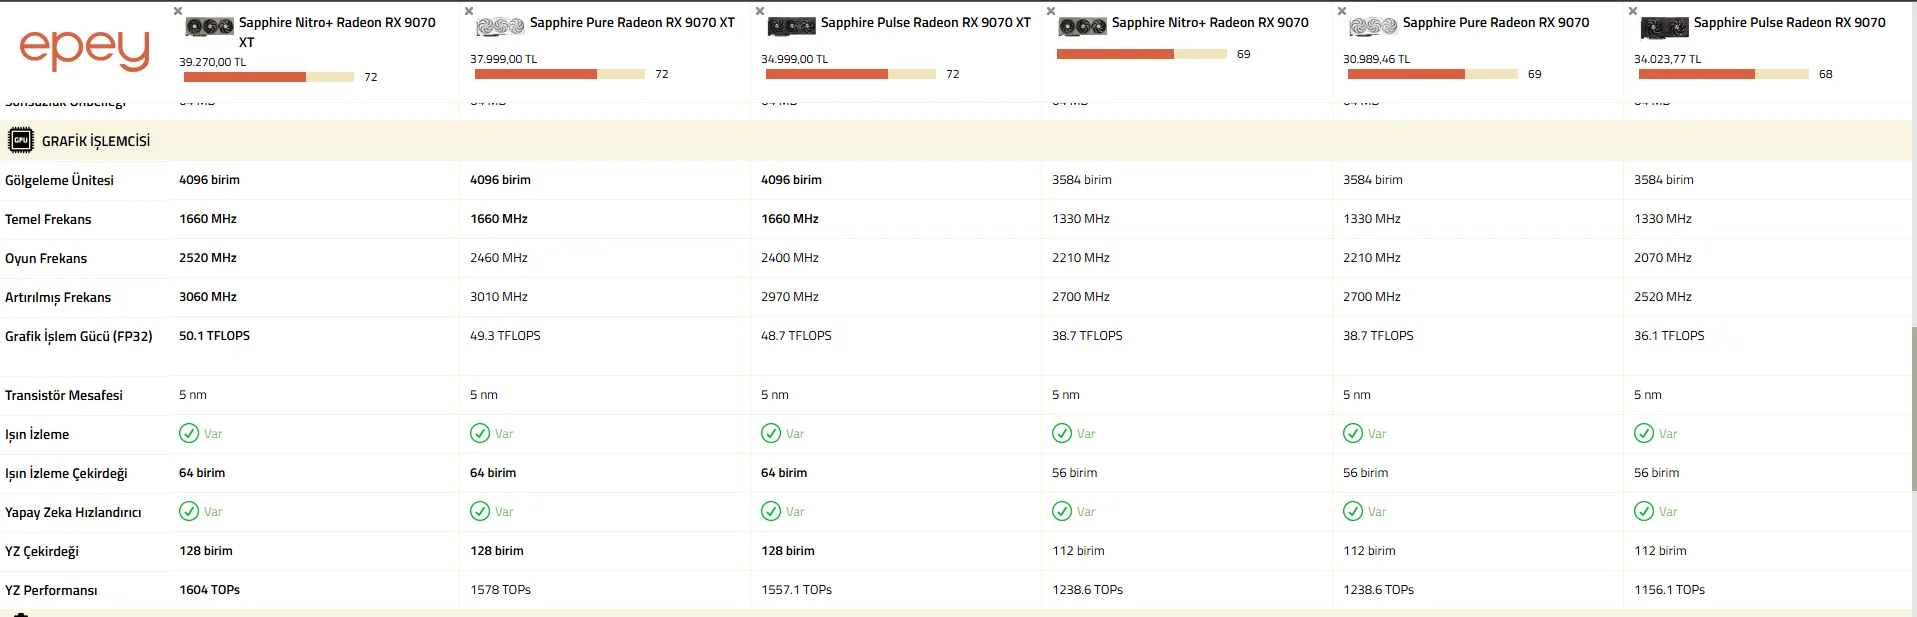This screenshot has width=1917, height=617.
Task: Click the 30.989,46 TL price
Action: [x=1376, y=59]
